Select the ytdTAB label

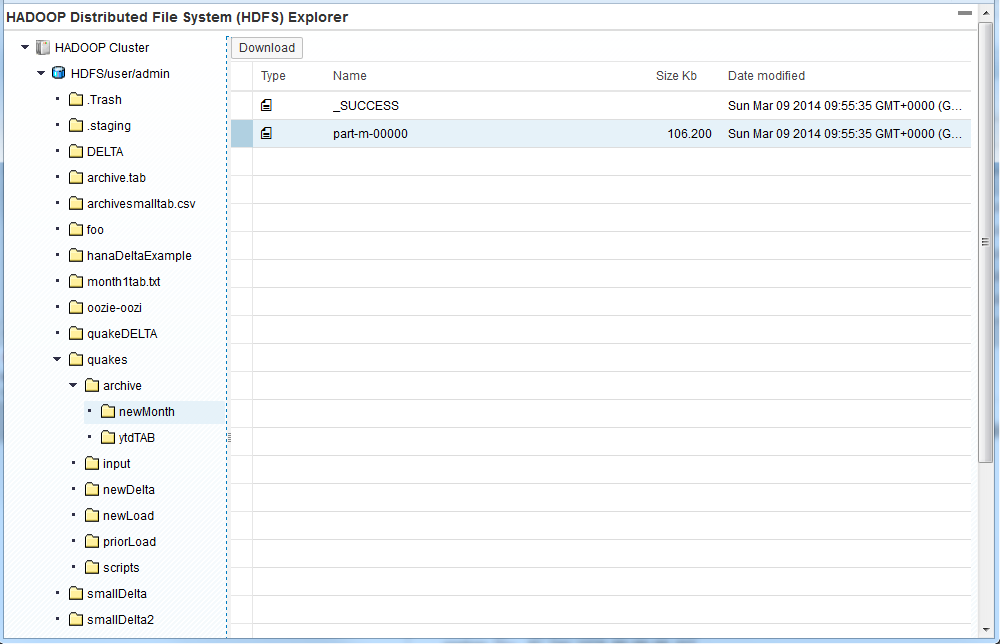[x=136, y=438]
